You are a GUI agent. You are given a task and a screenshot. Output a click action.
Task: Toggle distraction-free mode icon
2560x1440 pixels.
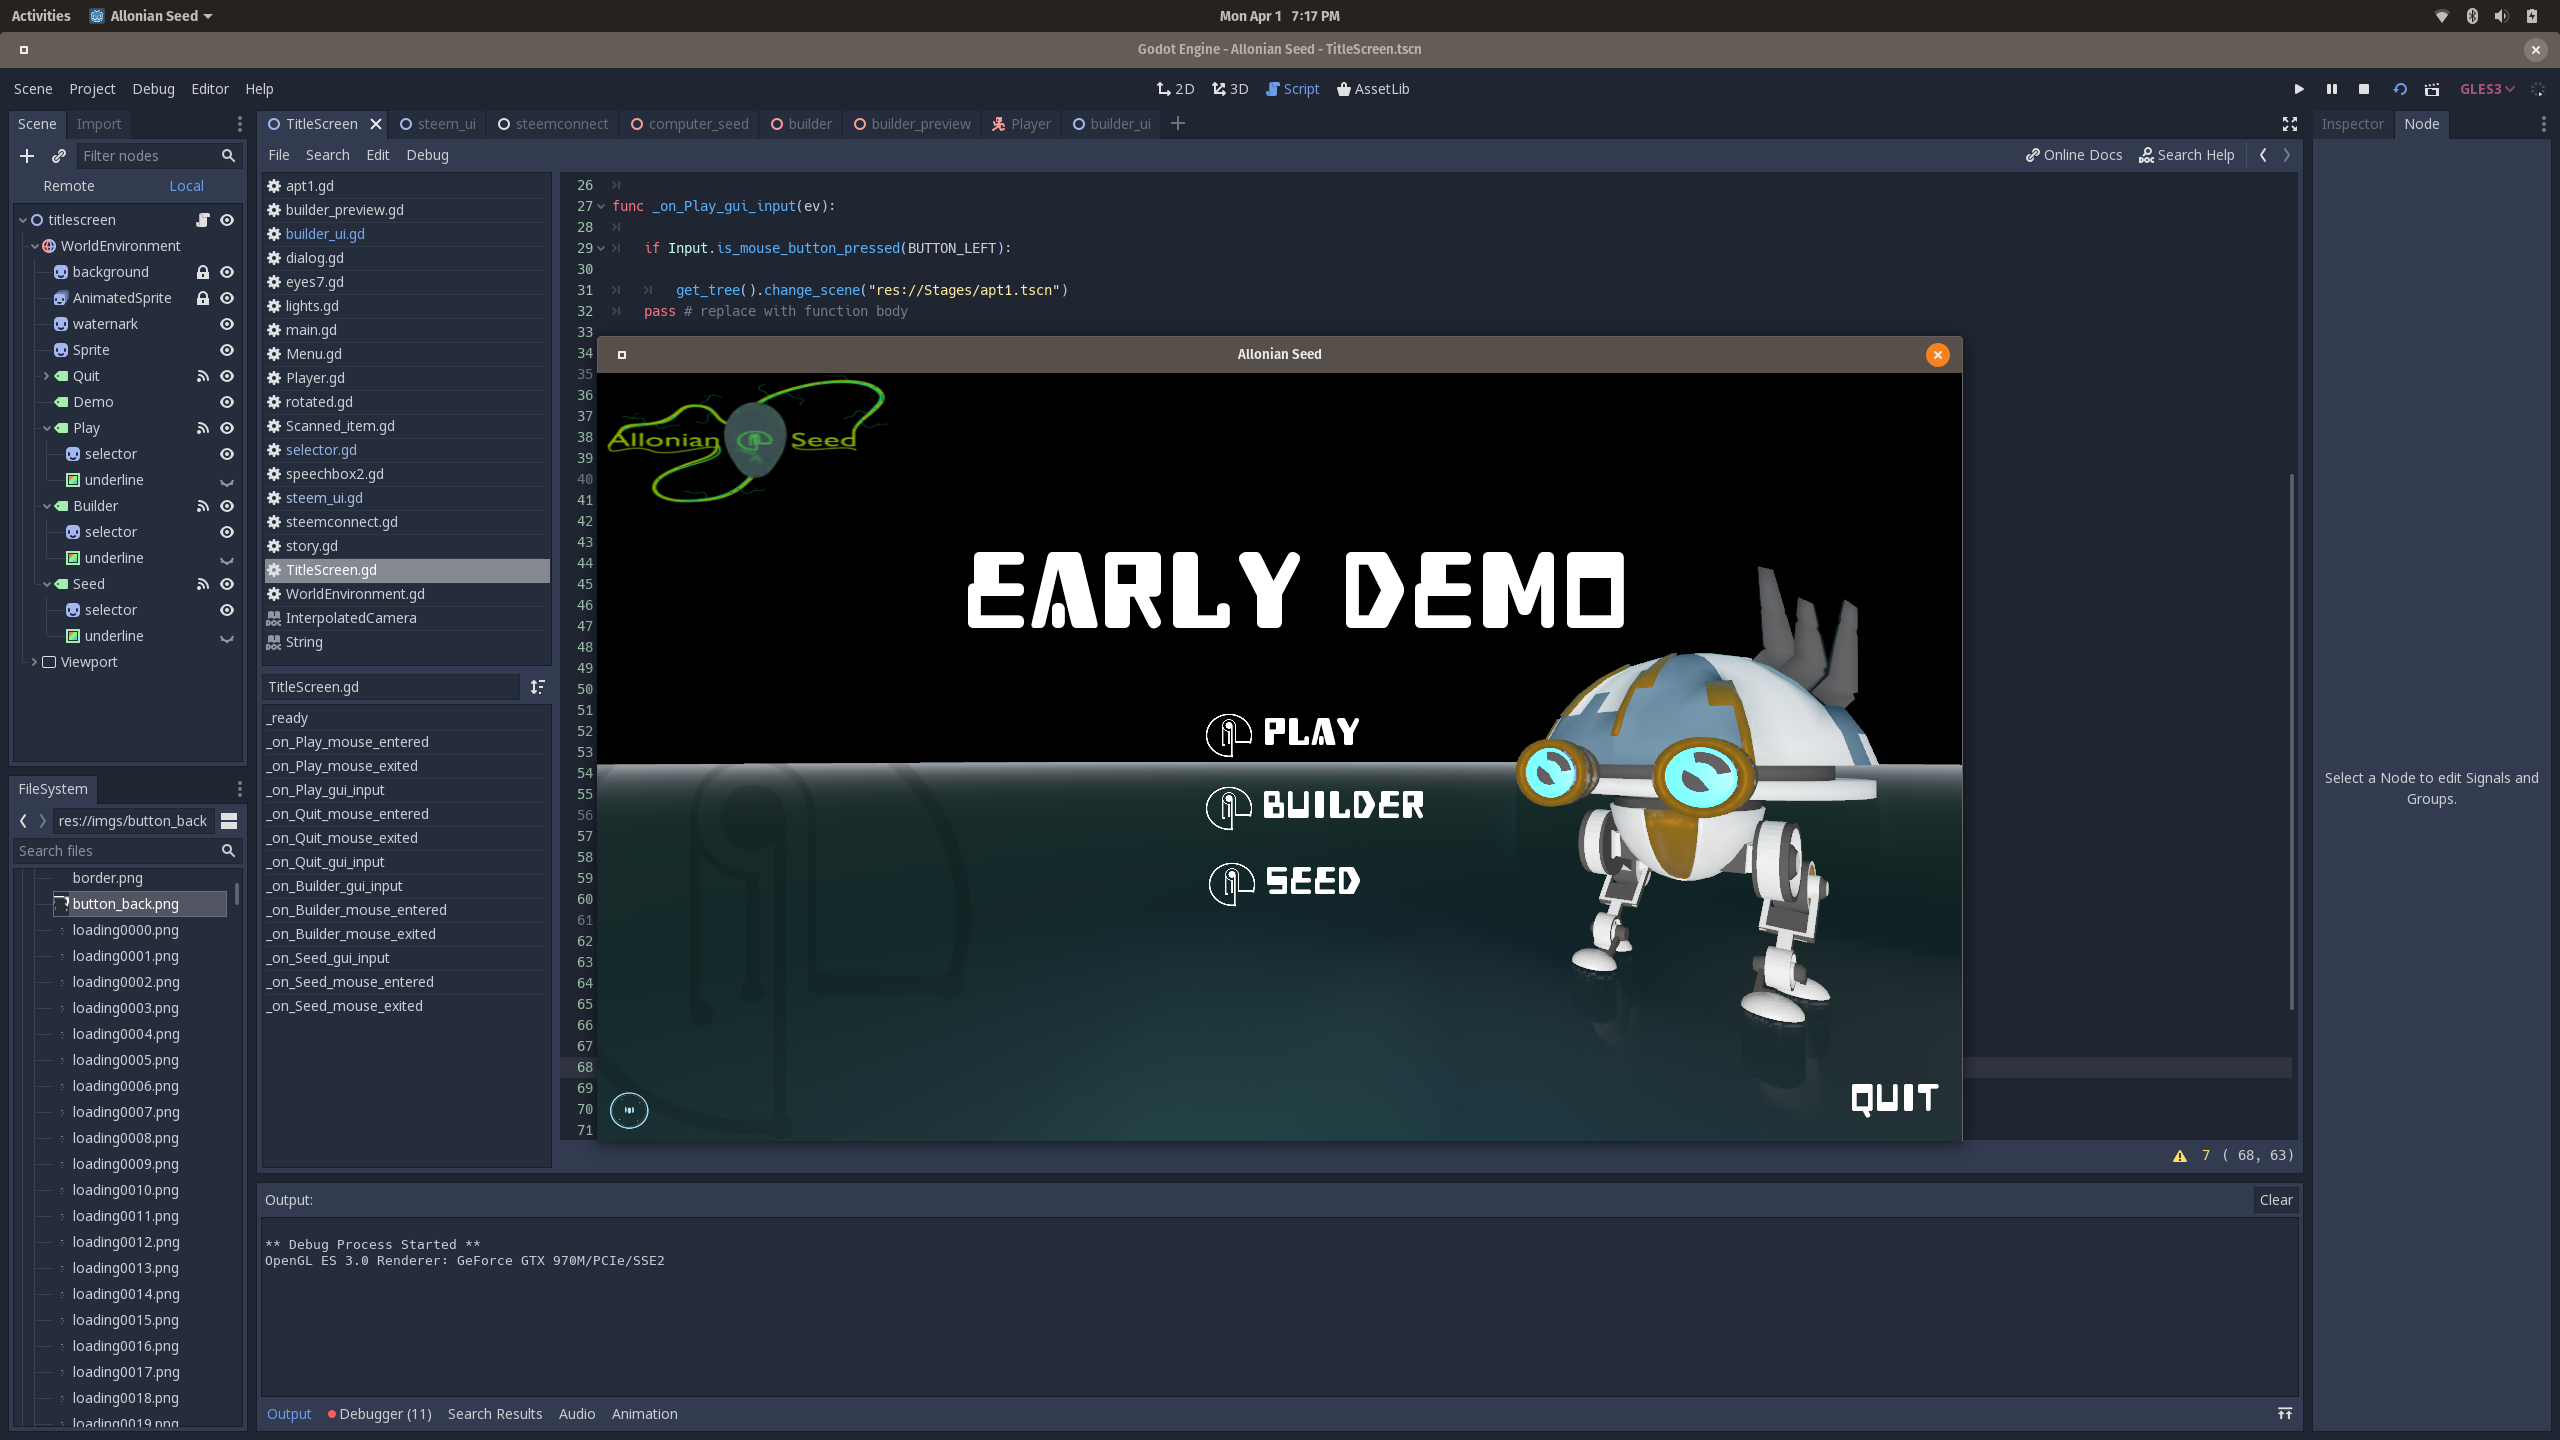click(2289, 124)
